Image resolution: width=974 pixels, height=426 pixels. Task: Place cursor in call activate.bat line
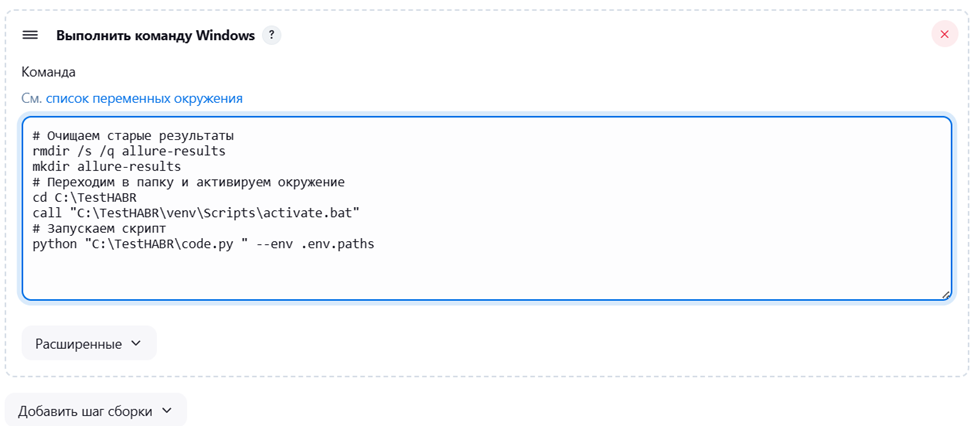point(196,213)
